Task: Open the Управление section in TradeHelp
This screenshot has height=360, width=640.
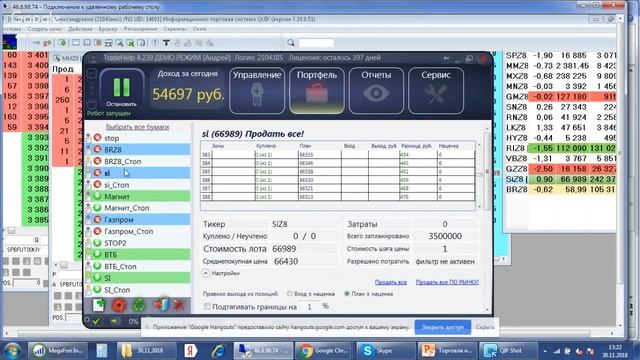Action: click(x=257, y=91)
